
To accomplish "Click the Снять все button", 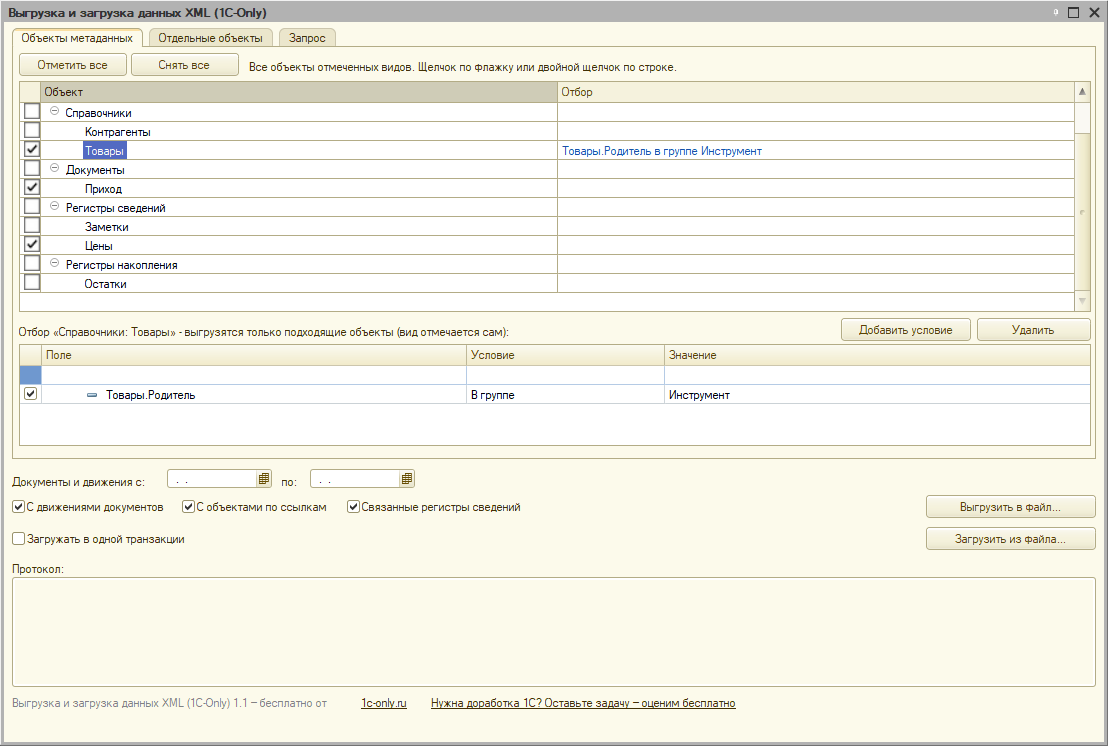I will 184,65.
